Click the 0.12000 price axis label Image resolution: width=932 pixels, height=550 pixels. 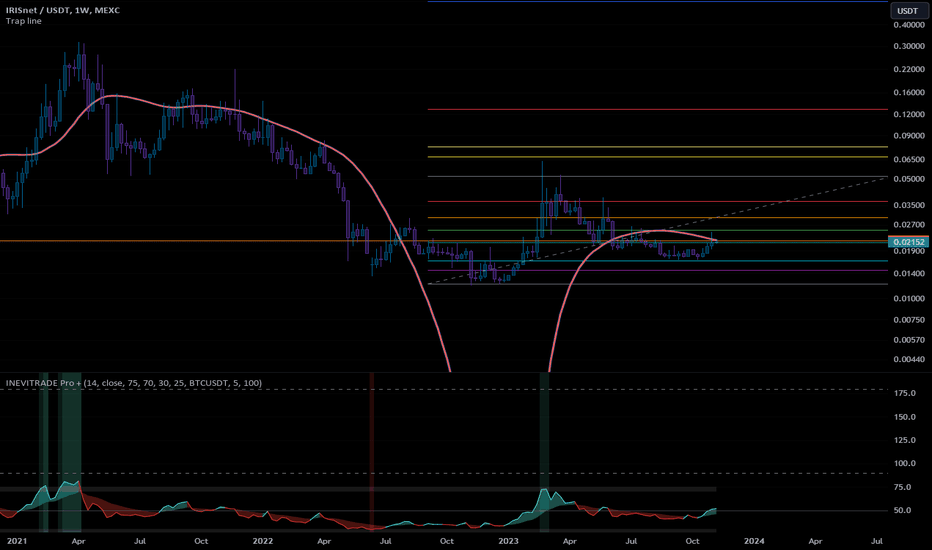point(909,114)
